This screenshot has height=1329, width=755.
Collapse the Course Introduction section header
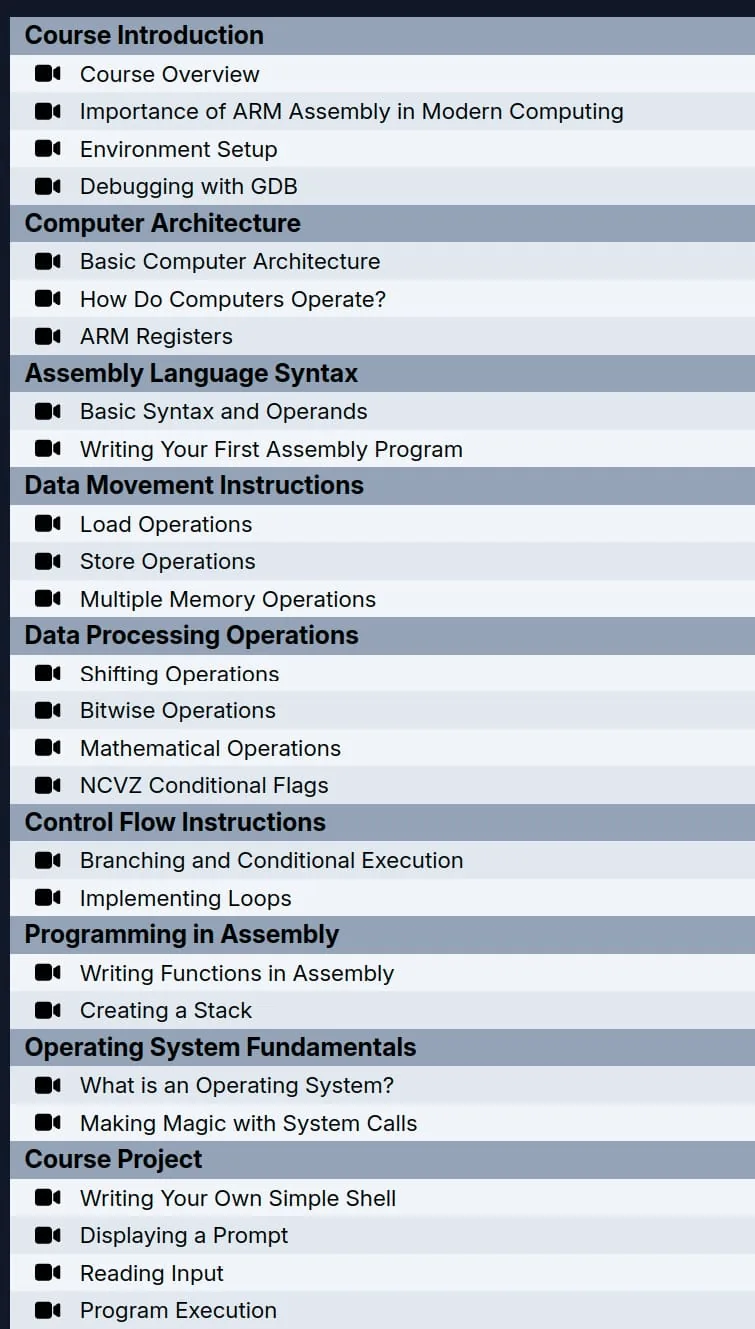[x=382, y=36]
